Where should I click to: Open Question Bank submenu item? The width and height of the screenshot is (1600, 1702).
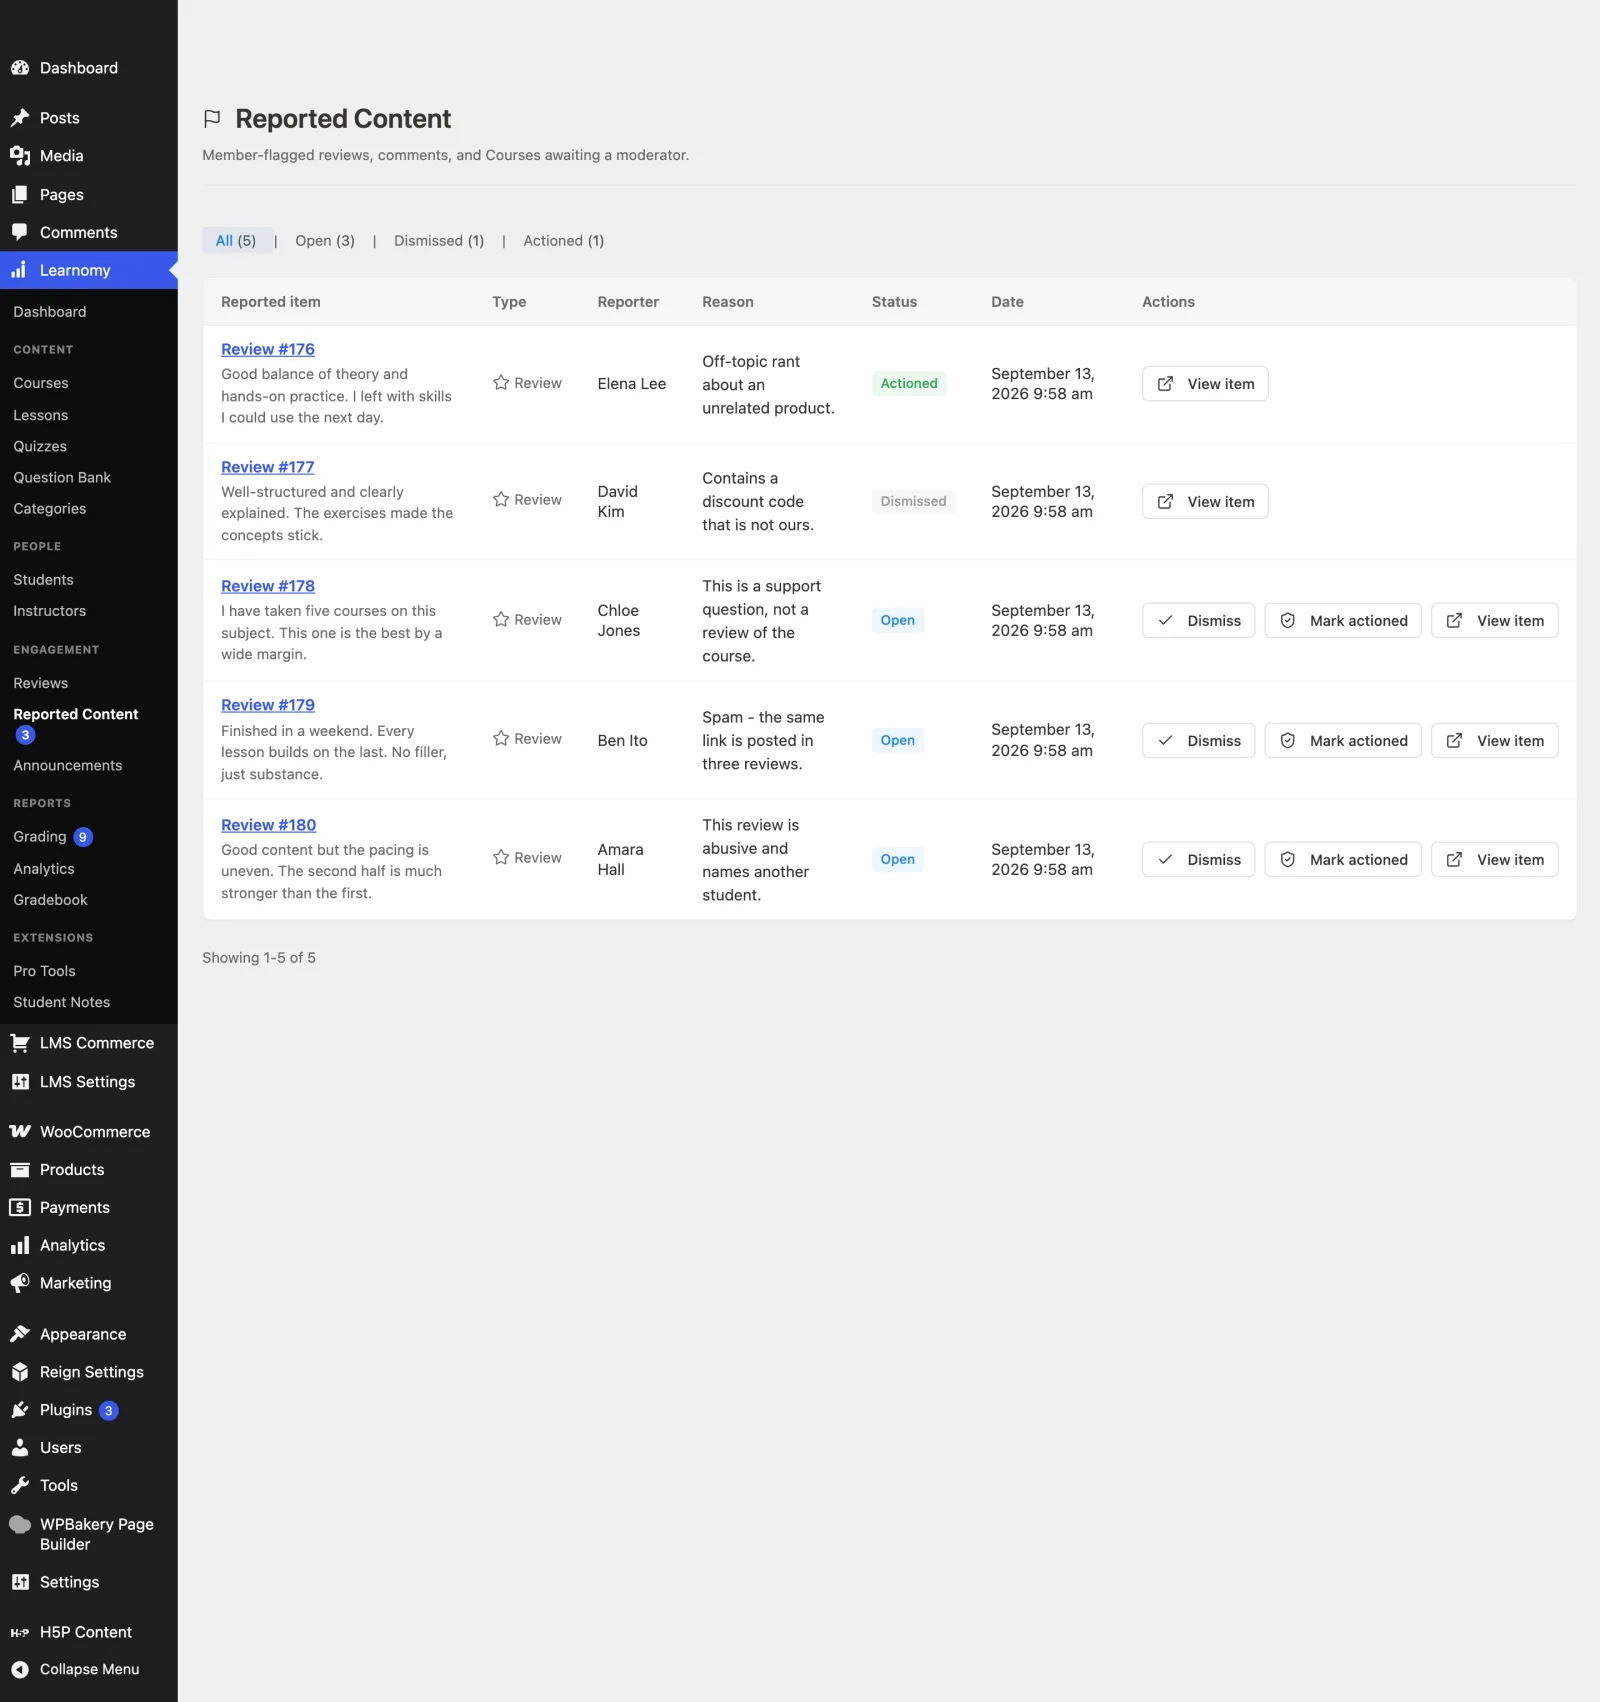click(x=62, y=478)
